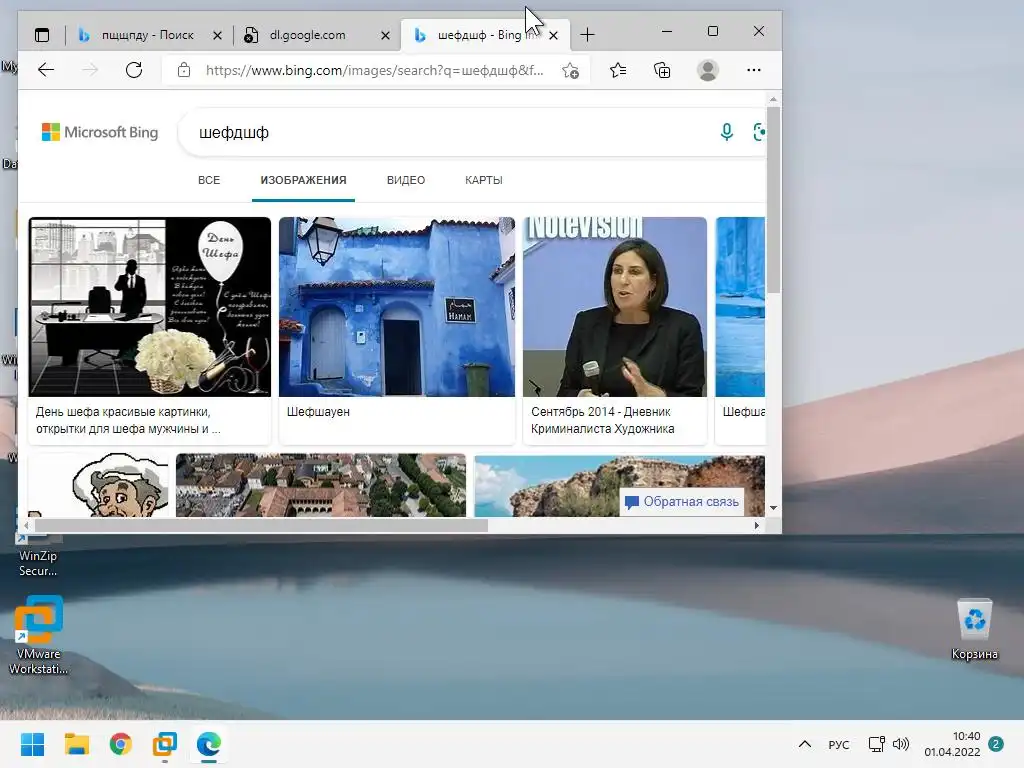Open a new tab with the plus button

(587, 35)
